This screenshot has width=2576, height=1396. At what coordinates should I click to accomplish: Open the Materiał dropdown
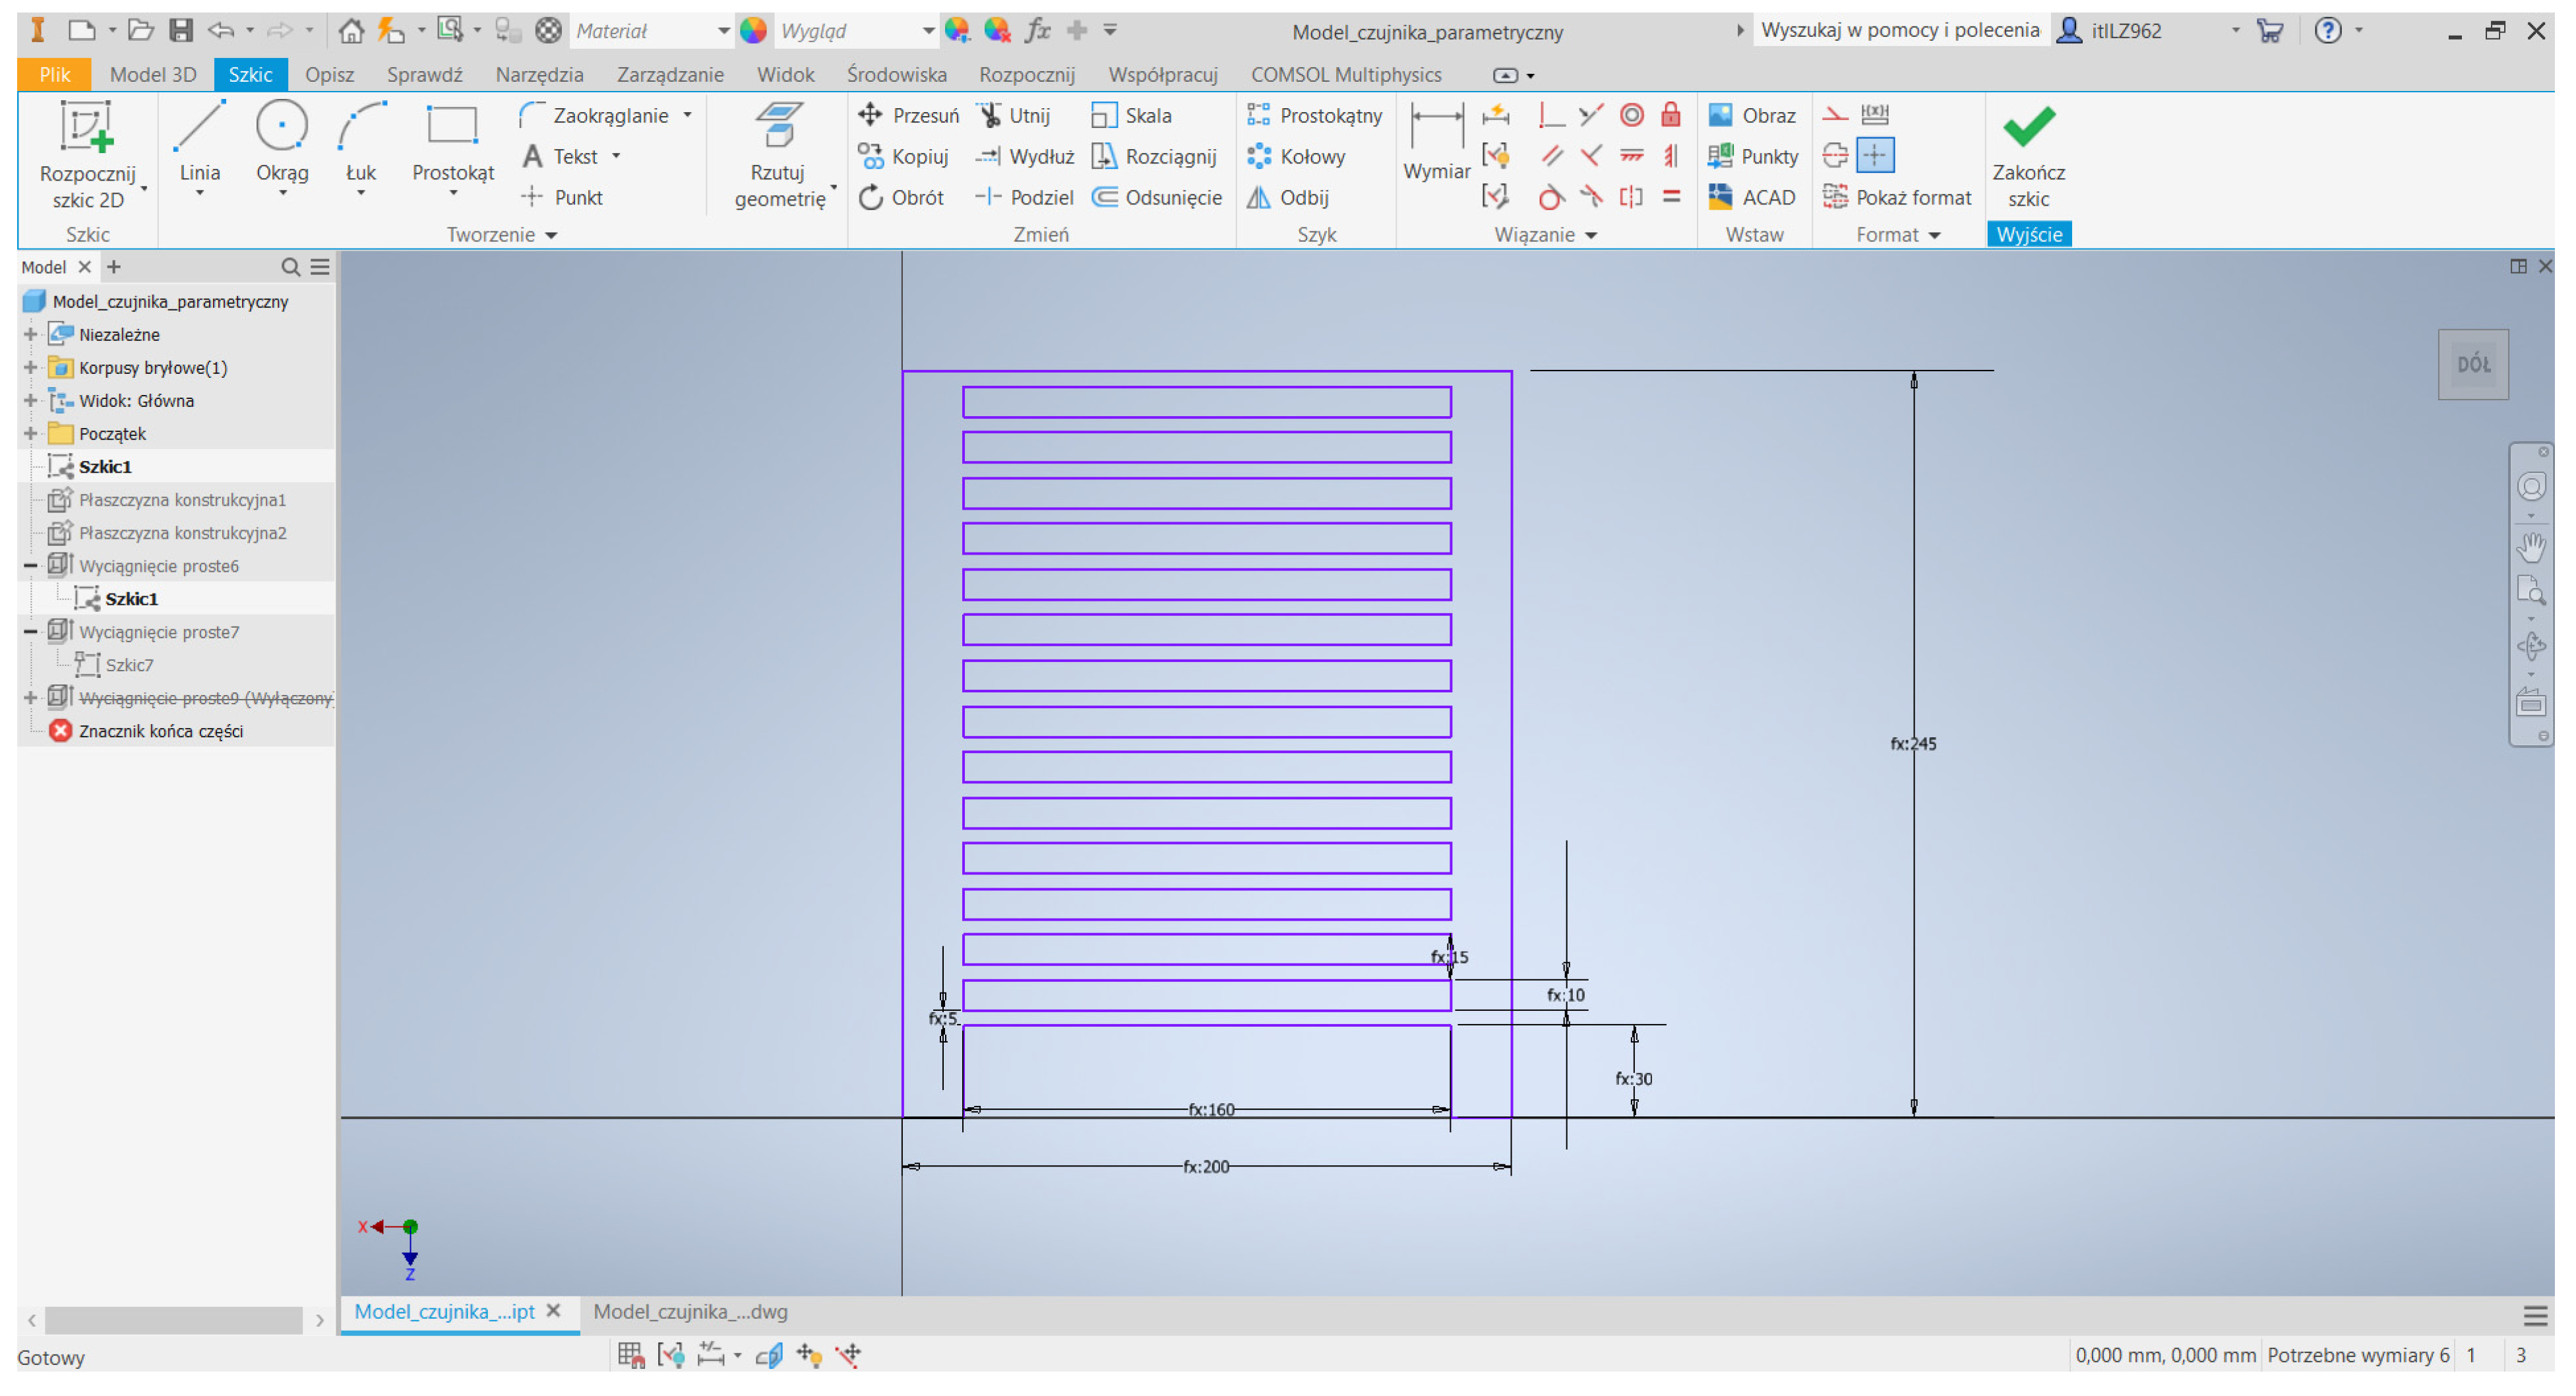click(723, 31)
